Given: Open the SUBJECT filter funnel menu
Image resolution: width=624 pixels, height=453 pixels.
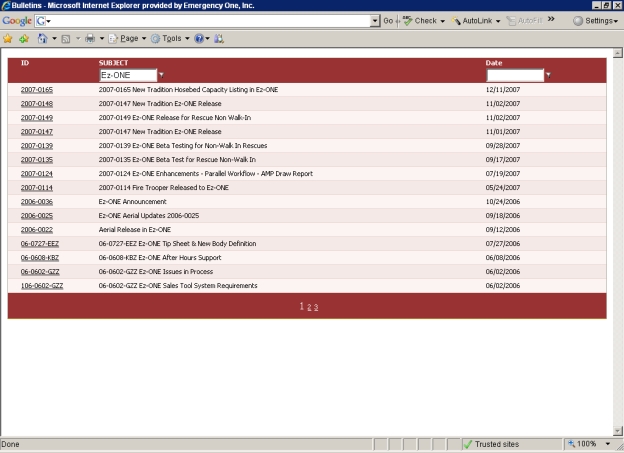Looking at the screenshot, I should coord(161,75).
